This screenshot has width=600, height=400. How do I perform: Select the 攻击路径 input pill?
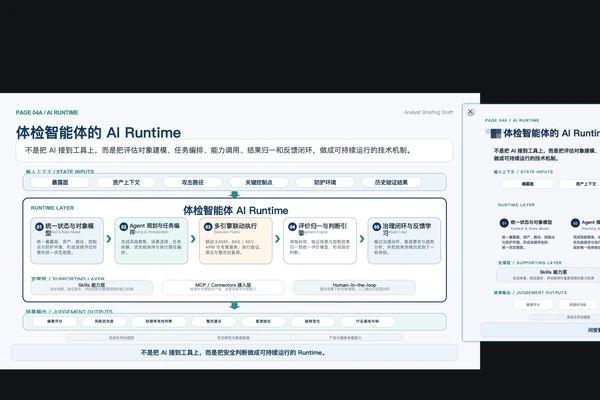click(192, 182)
